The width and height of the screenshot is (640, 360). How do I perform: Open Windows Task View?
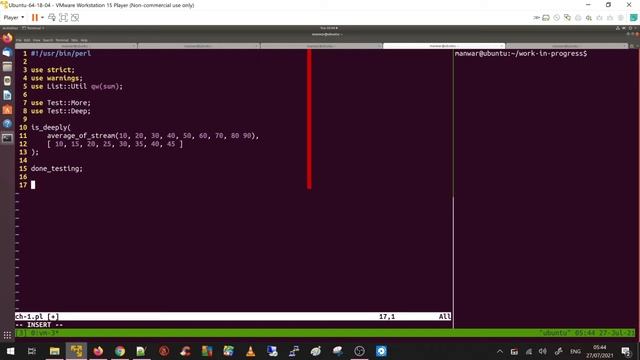pos(32,351)
